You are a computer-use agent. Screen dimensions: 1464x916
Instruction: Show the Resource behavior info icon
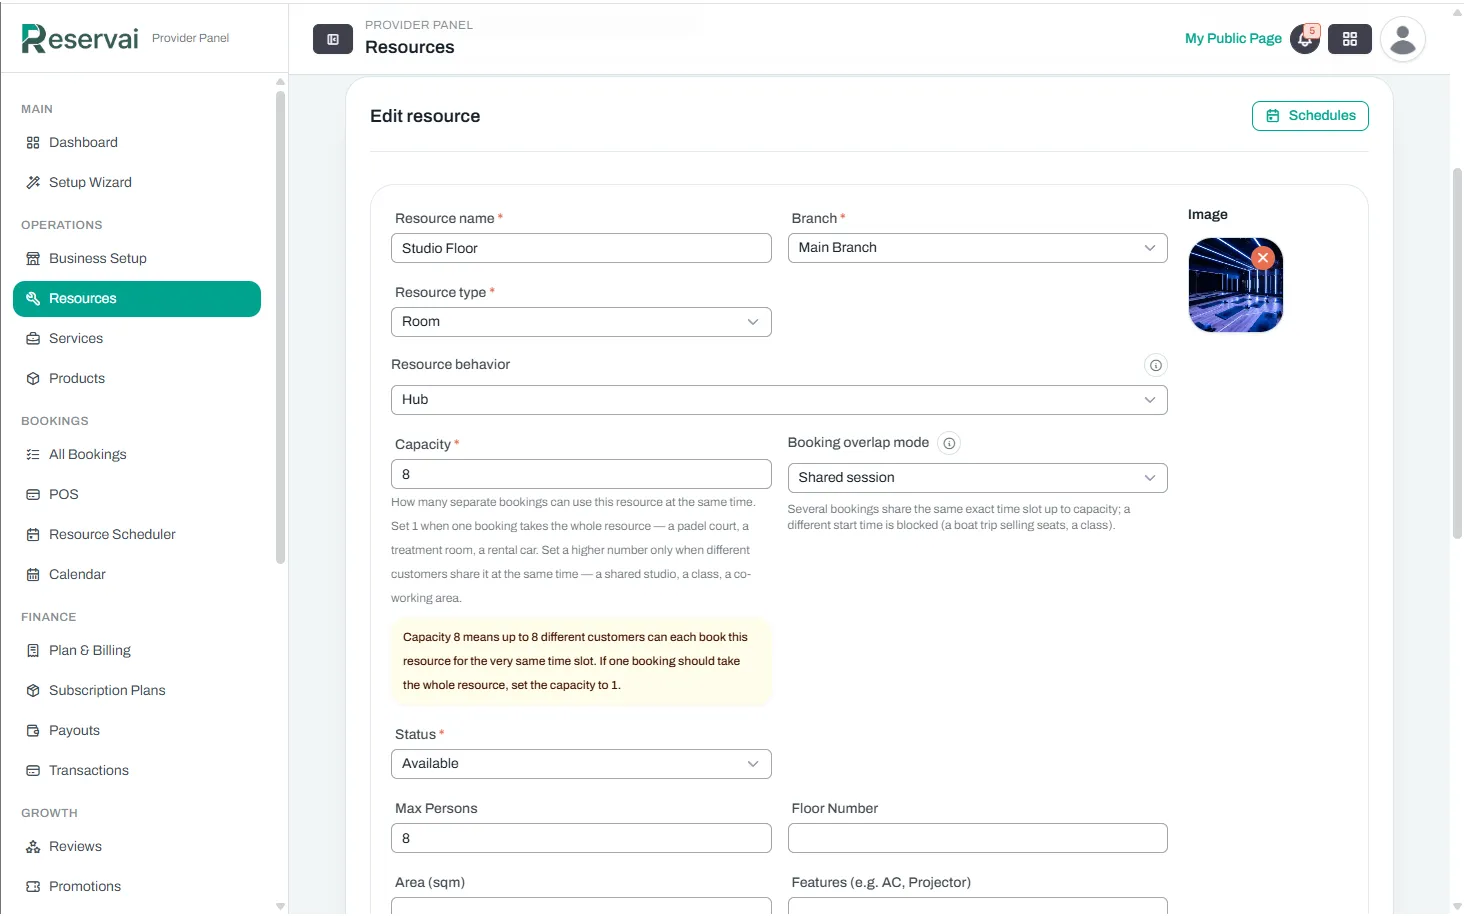tap(1156, 365)
